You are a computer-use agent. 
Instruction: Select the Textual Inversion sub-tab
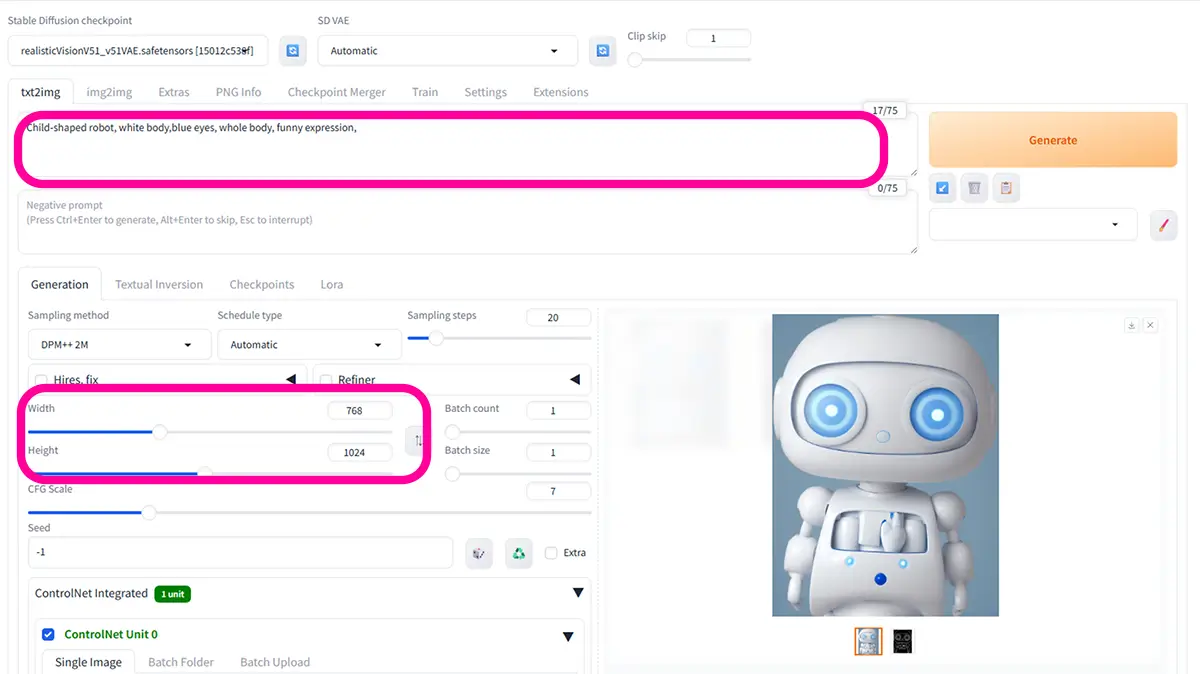click(159, 284)
